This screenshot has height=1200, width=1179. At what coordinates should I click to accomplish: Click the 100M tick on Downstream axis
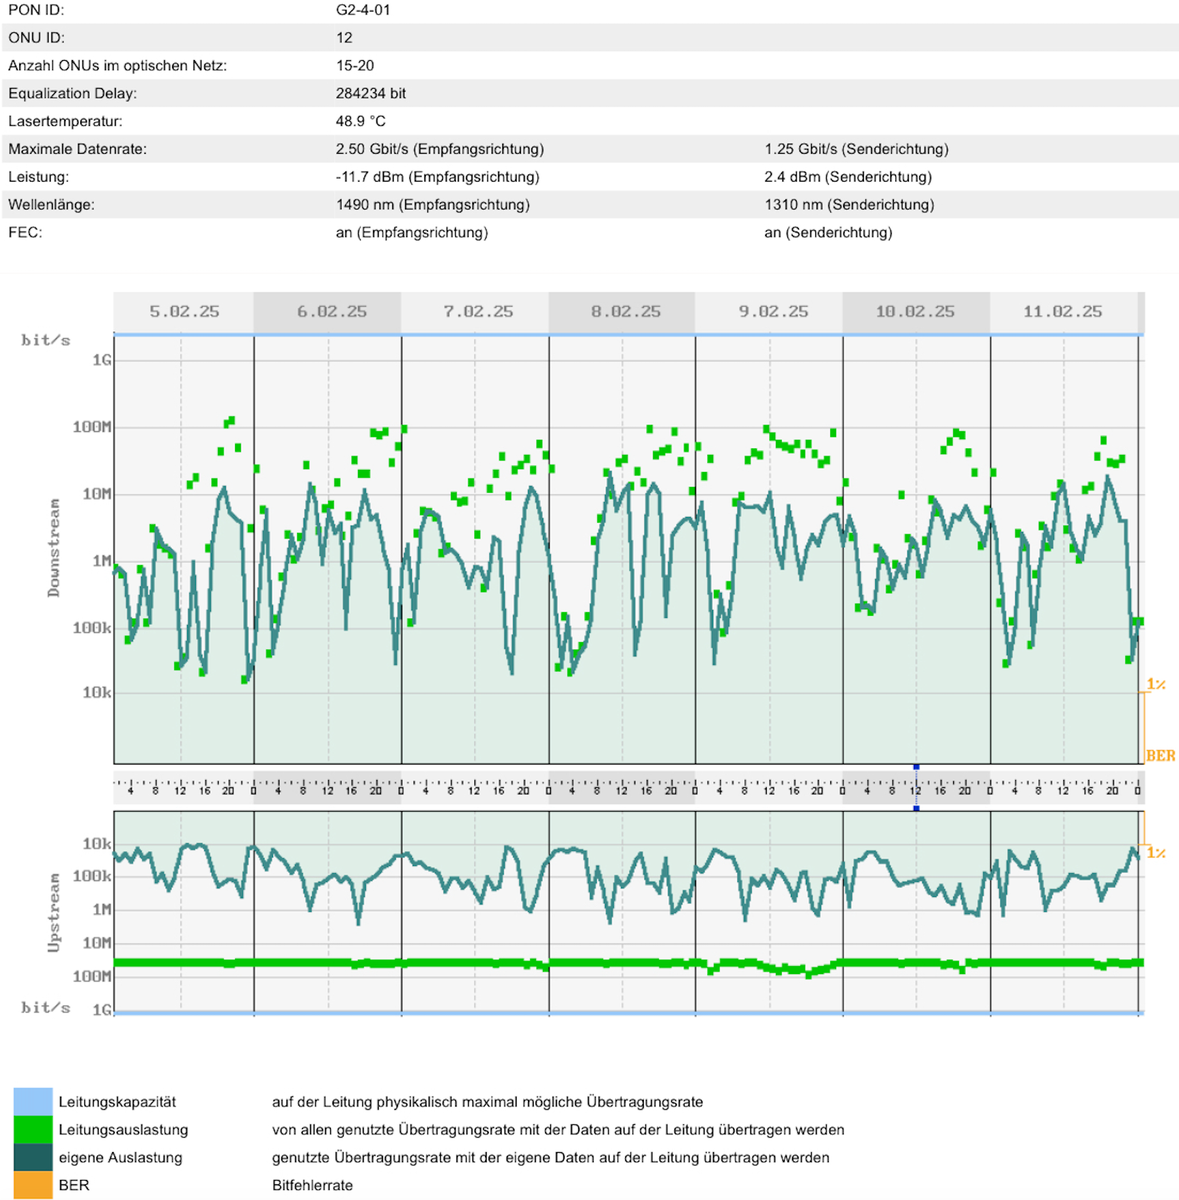coord(92,428)
